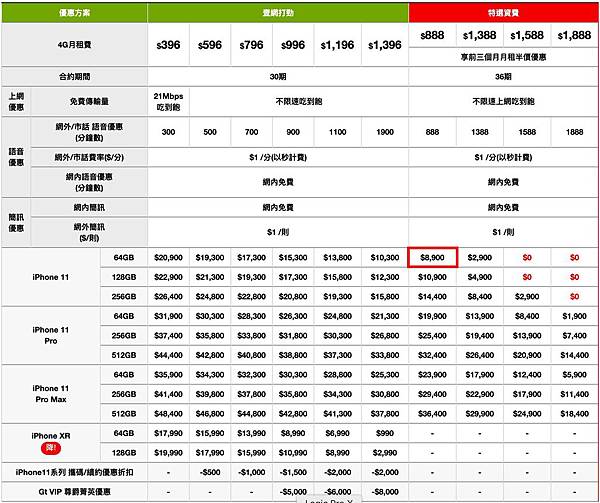Click the $2,990 iPhone XR price
The width and height of the screenshot is (600, 503).
pyautogui.click(x=385, y=453)
